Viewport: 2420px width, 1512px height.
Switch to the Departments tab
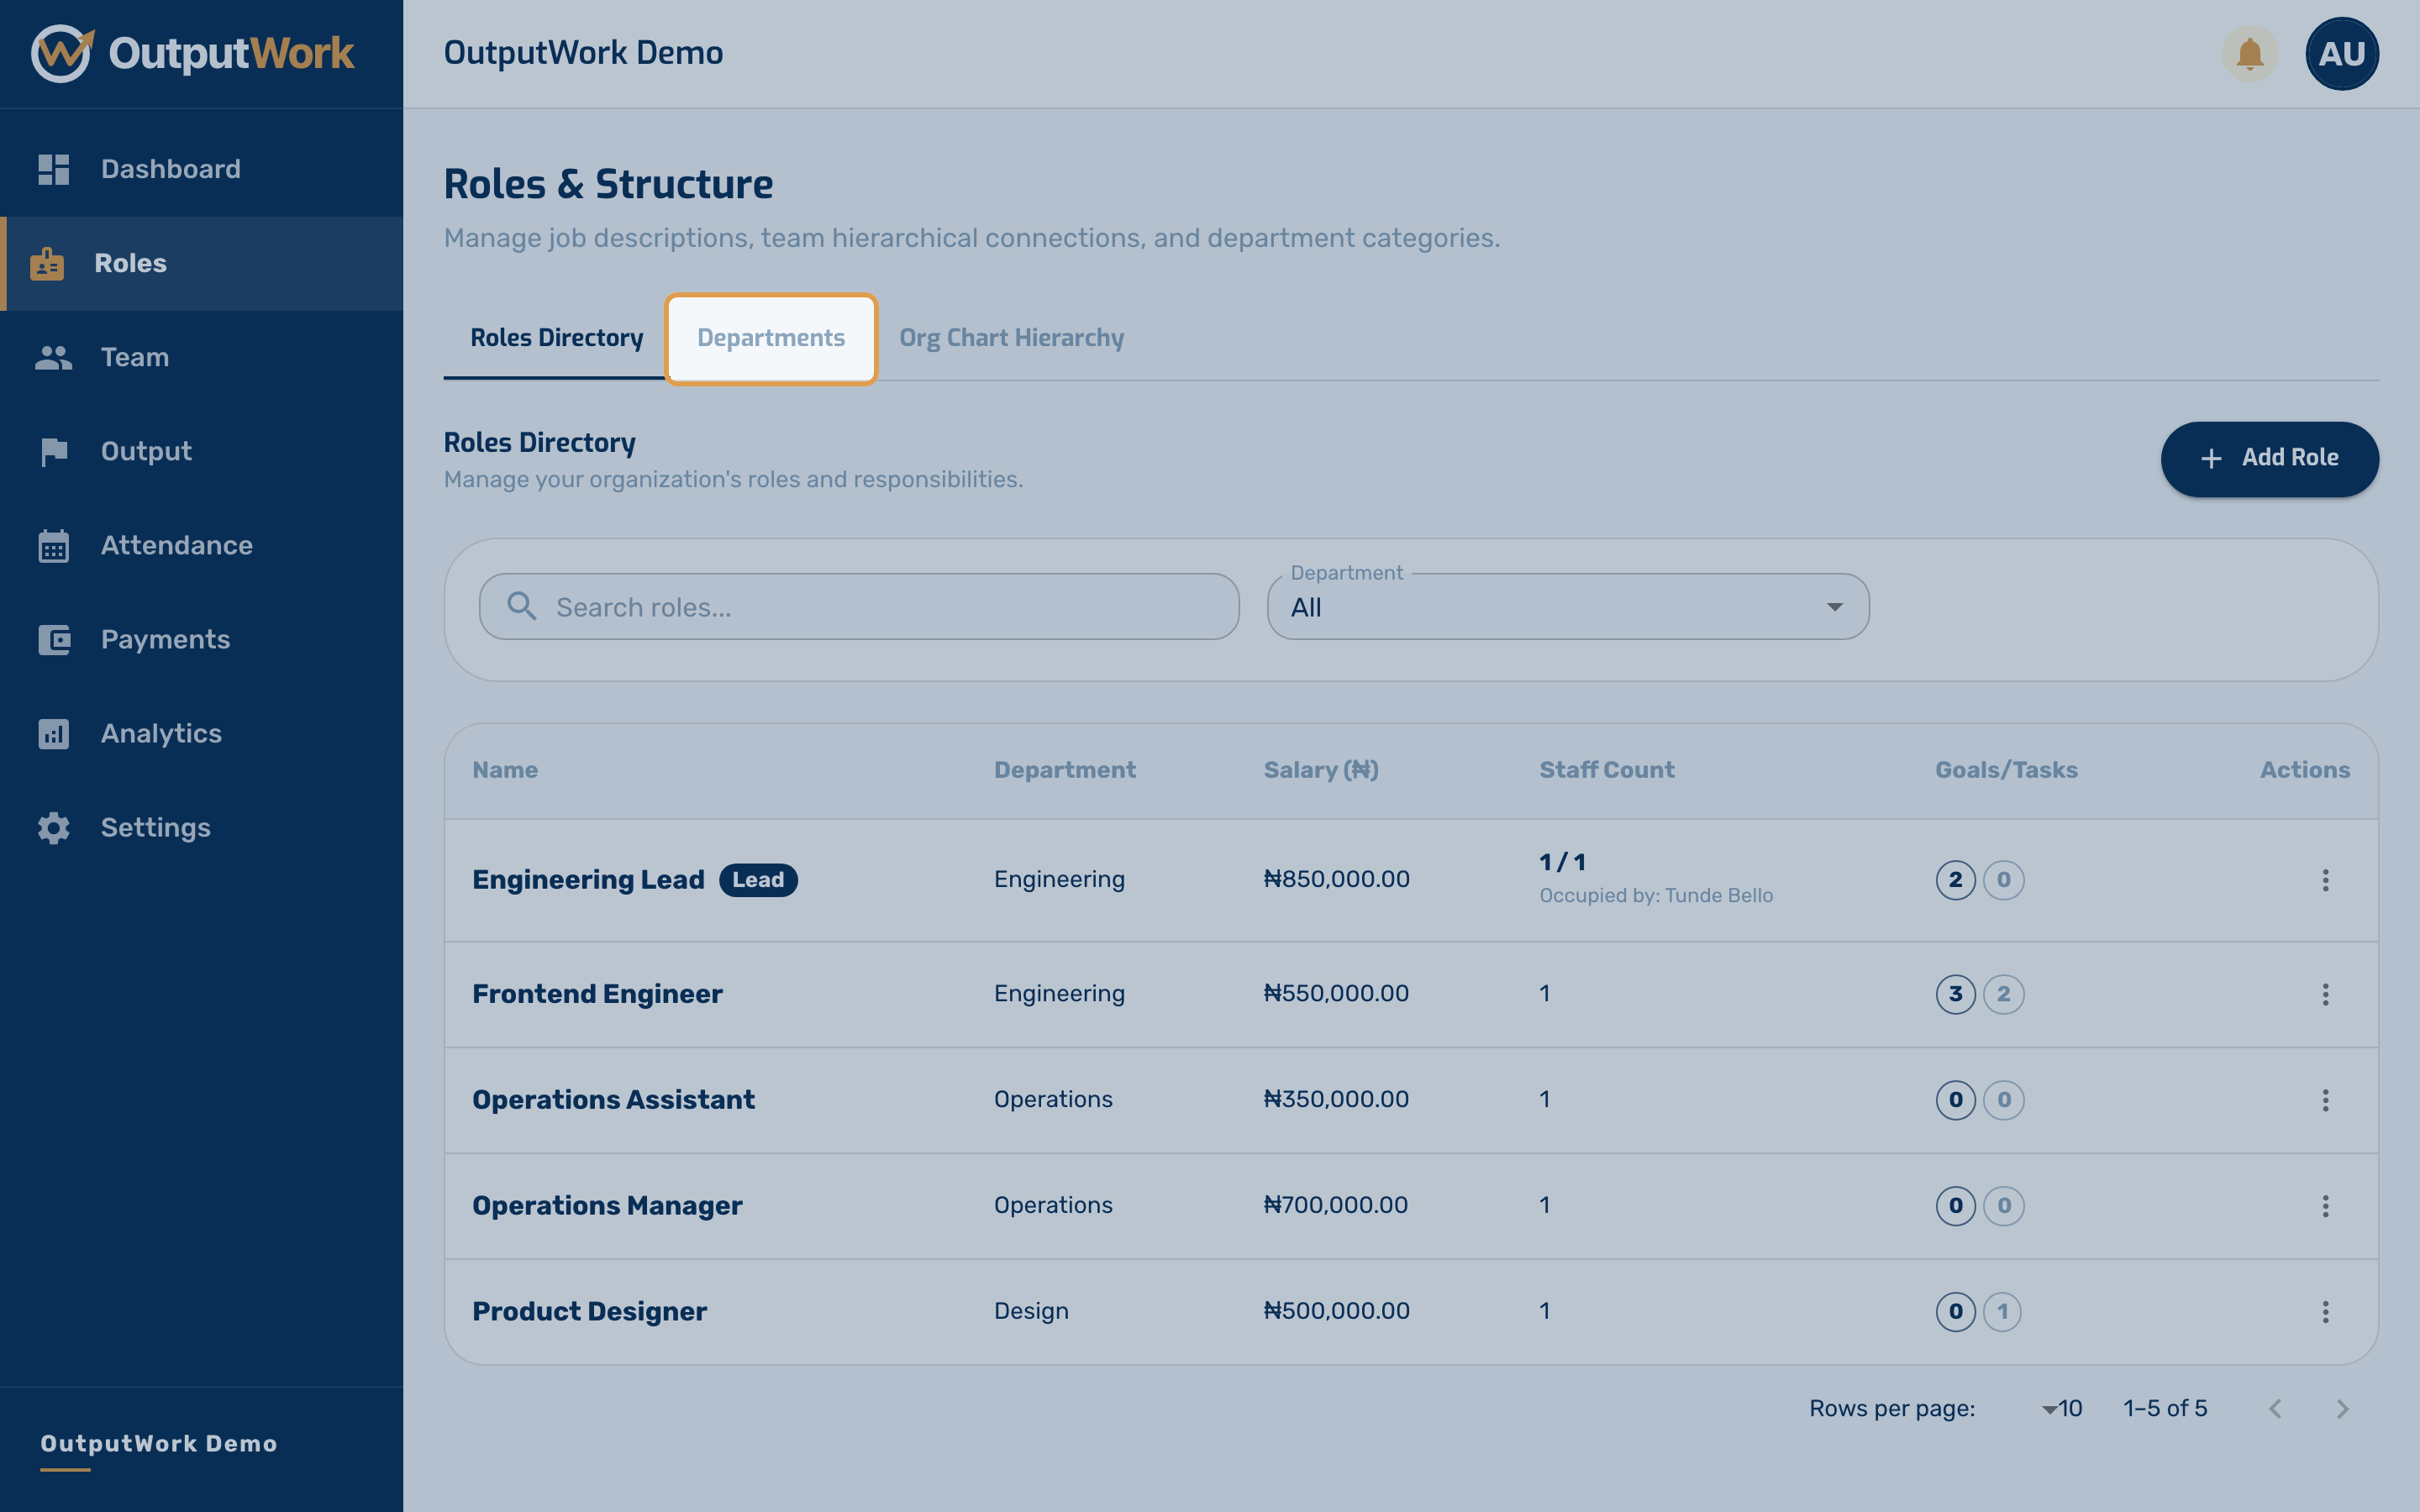click(x=771, y=338)
